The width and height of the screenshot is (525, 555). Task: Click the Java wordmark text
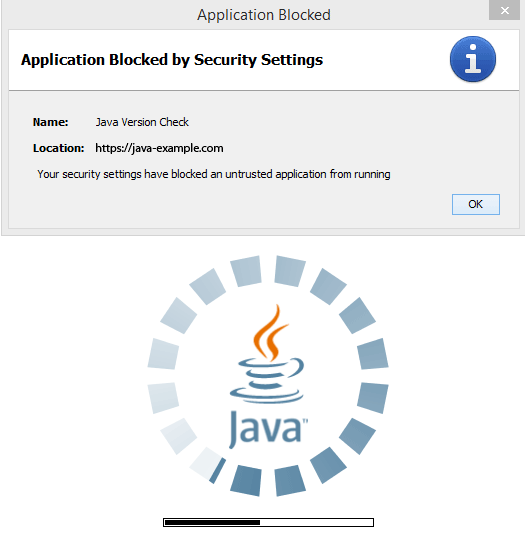coord(265,429)
